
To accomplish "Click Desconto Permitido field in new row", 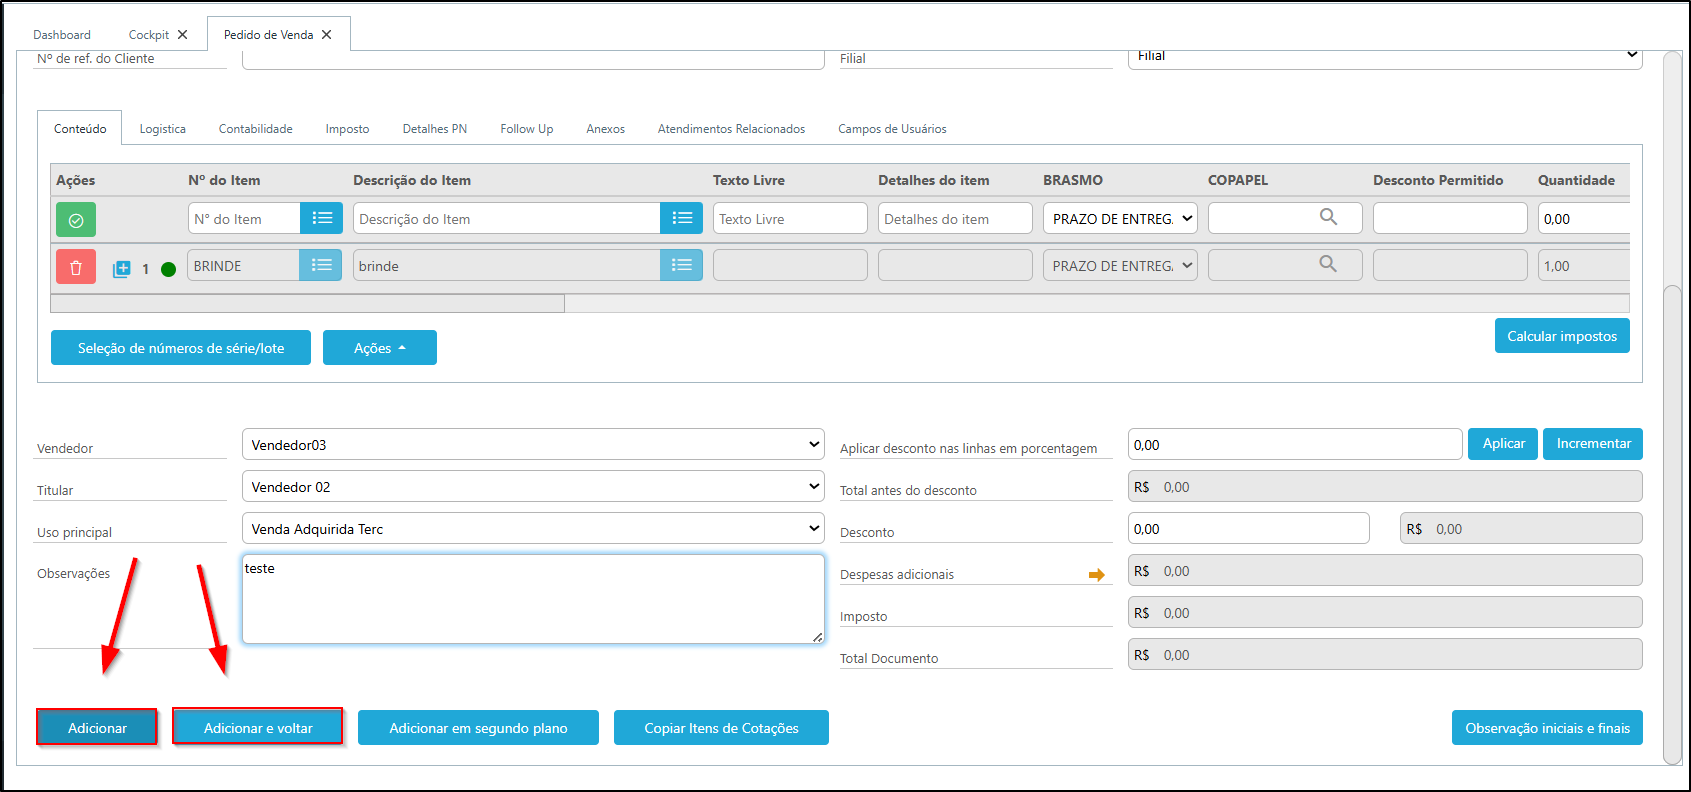I will (x=1450, y=218).
